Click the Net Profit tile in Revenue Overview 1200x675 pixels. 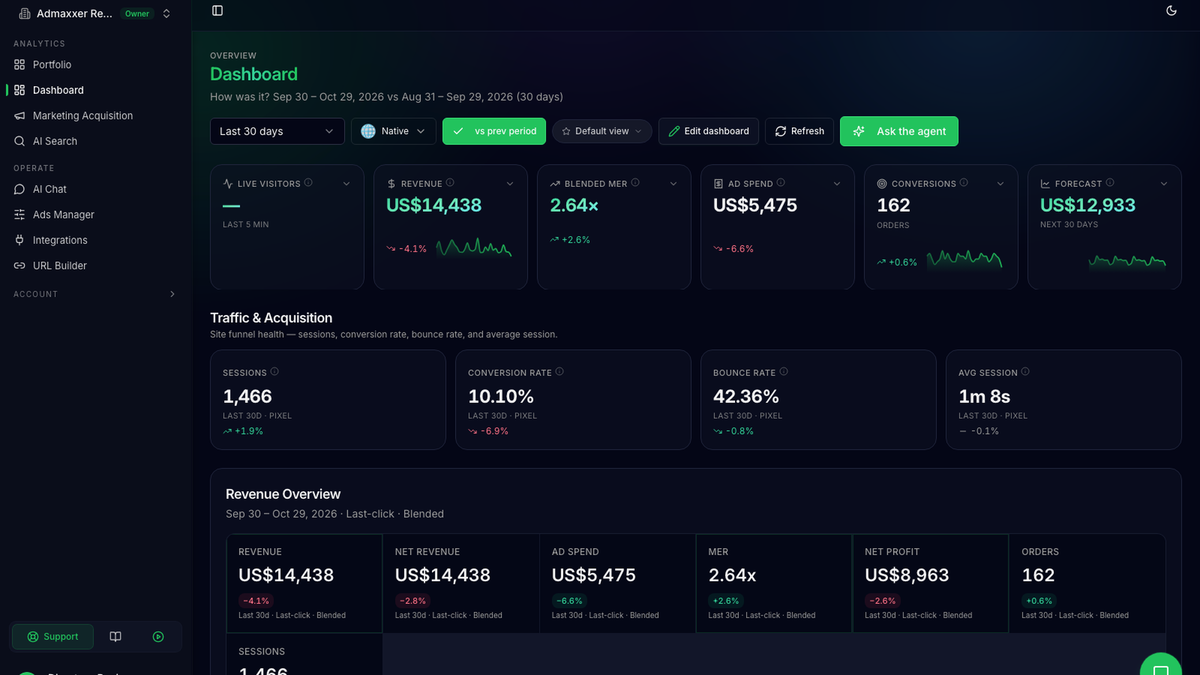[931, 583]
